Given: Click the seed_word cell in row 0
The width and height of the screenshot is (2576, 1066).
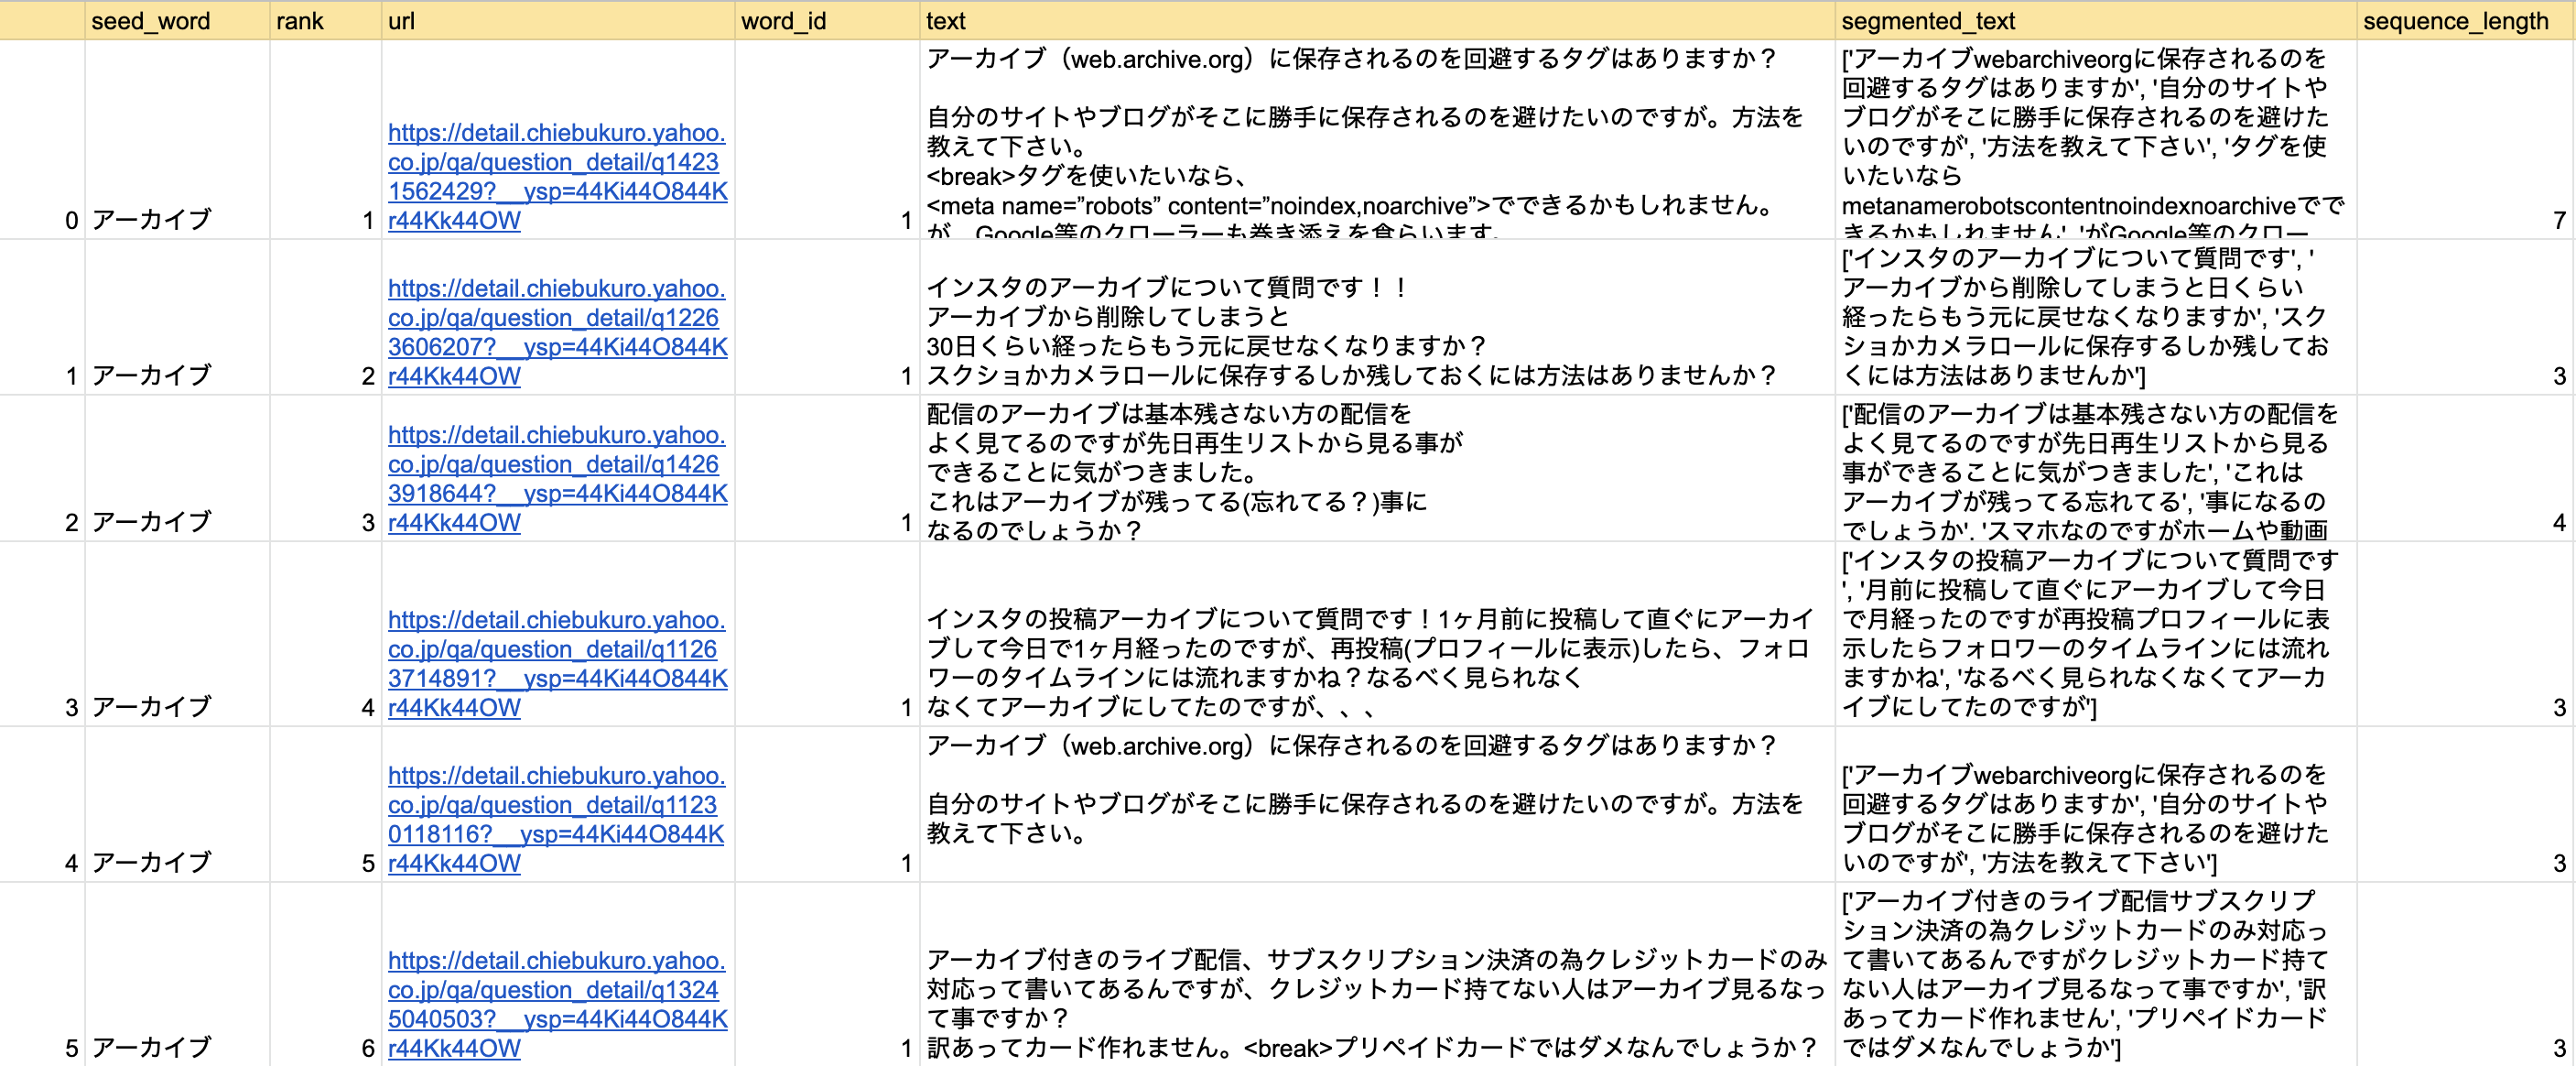Looking at the screenshot, I should coord(152,219).
